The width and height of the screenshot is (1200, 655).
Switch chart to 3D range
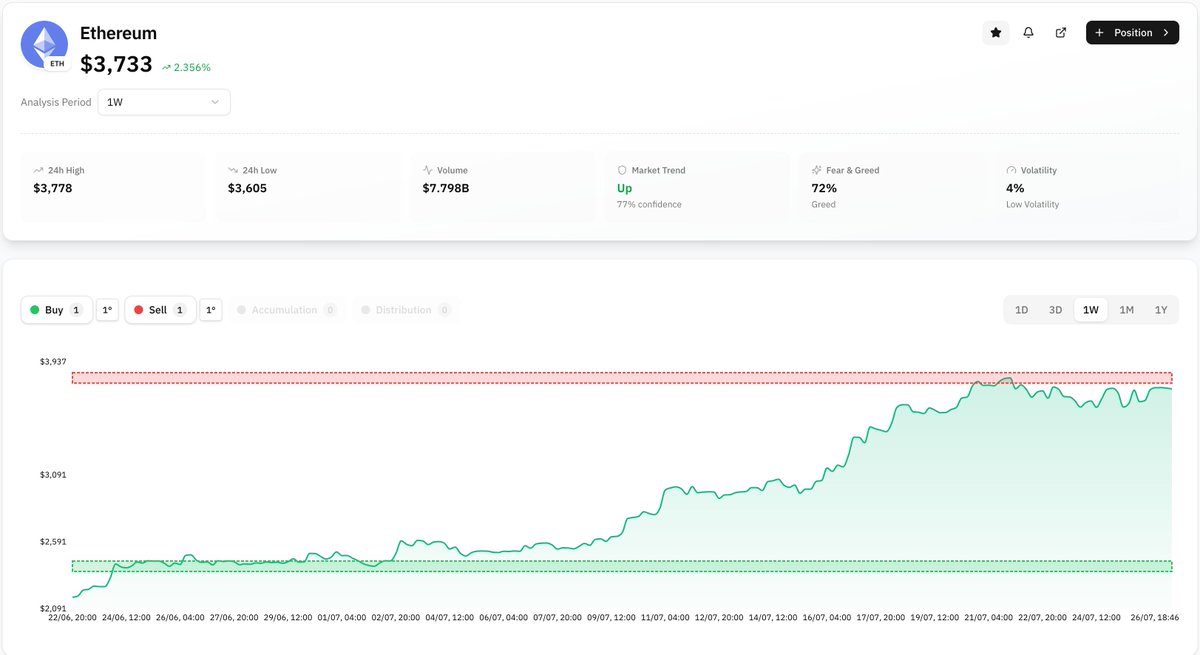coord(1055,310)
